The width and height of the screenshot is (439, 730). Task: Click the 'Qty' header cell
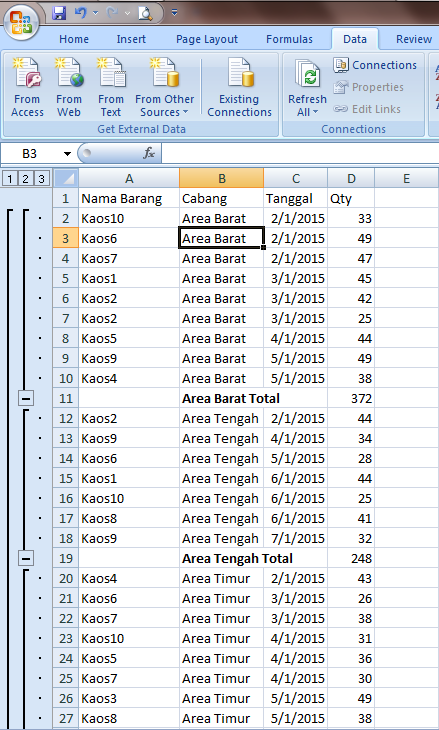[x=351, y=198]
